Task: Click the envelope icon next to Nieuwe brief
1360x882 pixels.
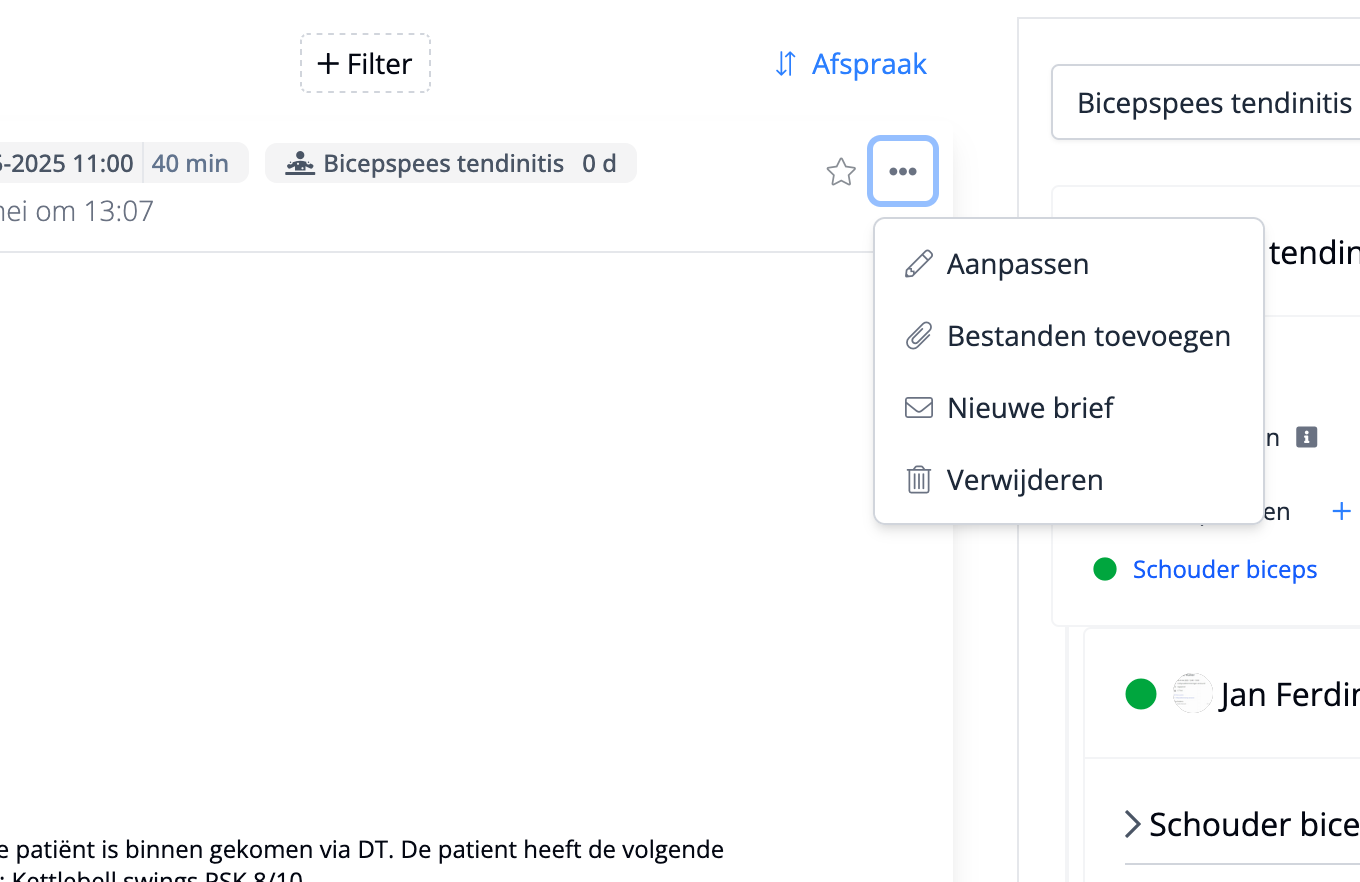Action: point(917,407)
